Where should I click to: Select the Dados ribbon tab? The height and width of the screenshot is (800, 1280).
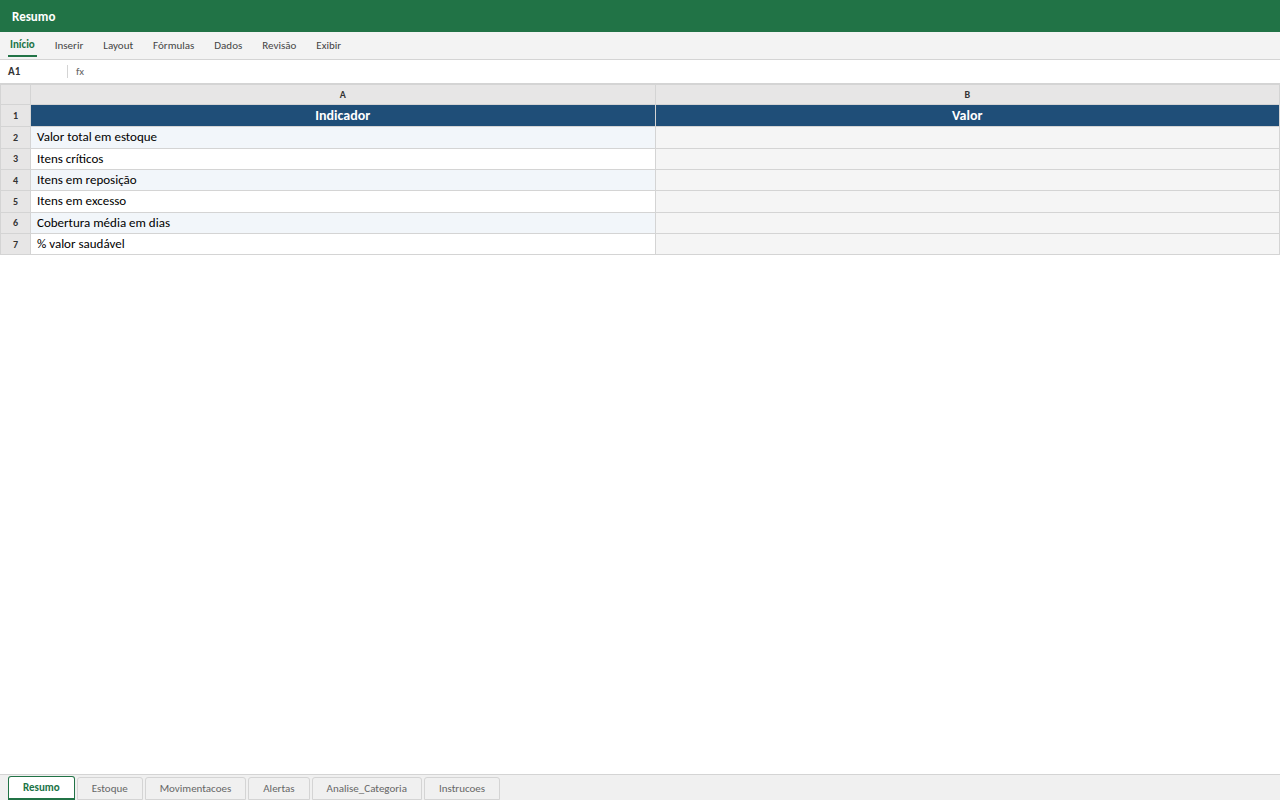(x=228, y=46)
